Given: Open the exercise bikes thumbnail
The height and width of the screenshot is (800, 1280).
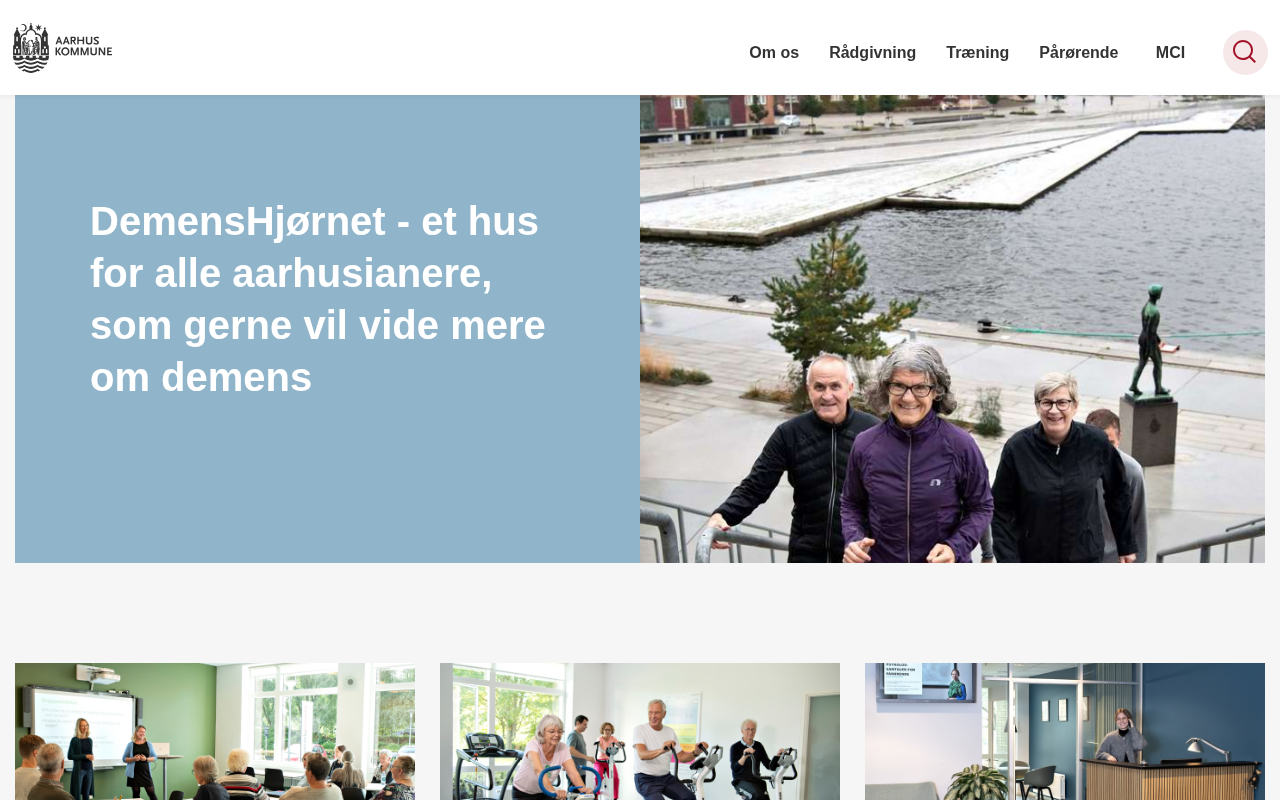Looking at the screenshot, I should click(x=640, y=731).
